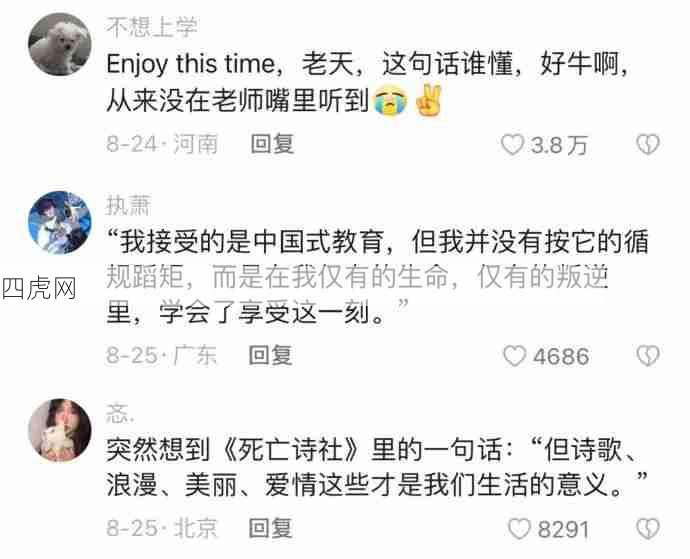Dislike the 不想上学 comment with broken heart
This screenshot has width=690, height=559.
[648, 144]
